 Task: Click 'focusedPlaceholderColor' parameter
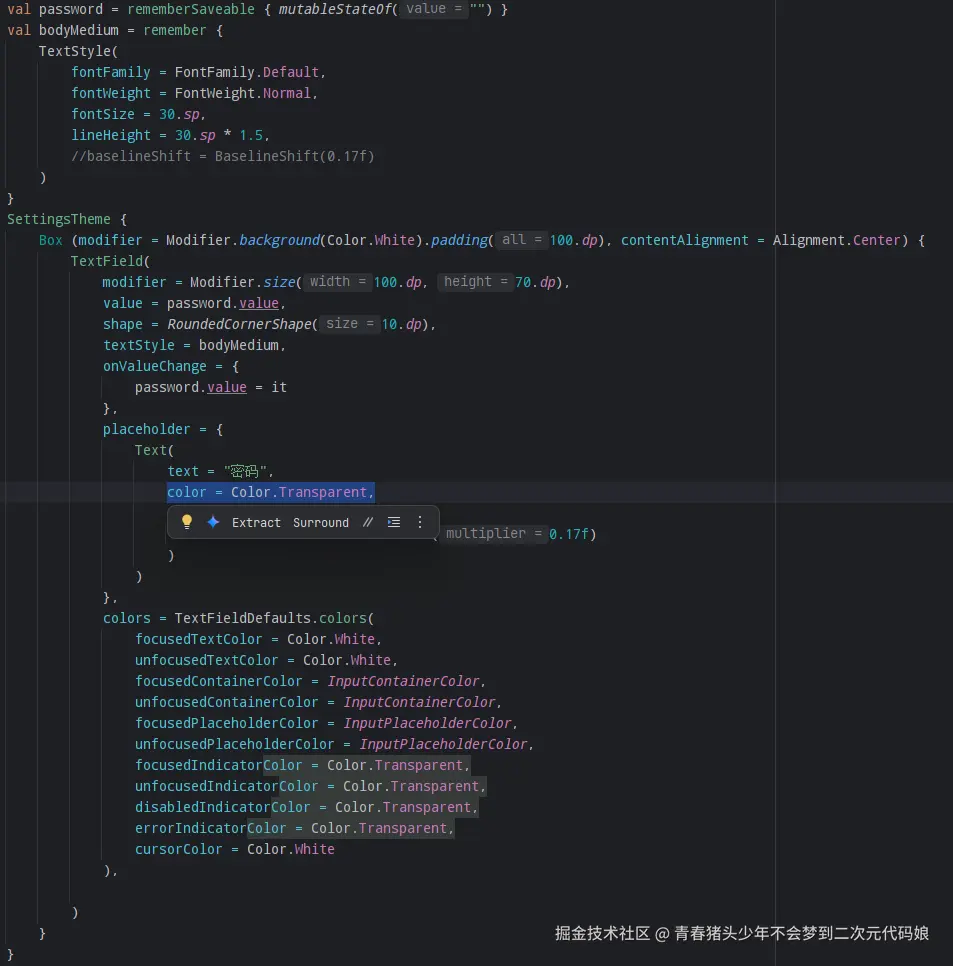(227, 723)
